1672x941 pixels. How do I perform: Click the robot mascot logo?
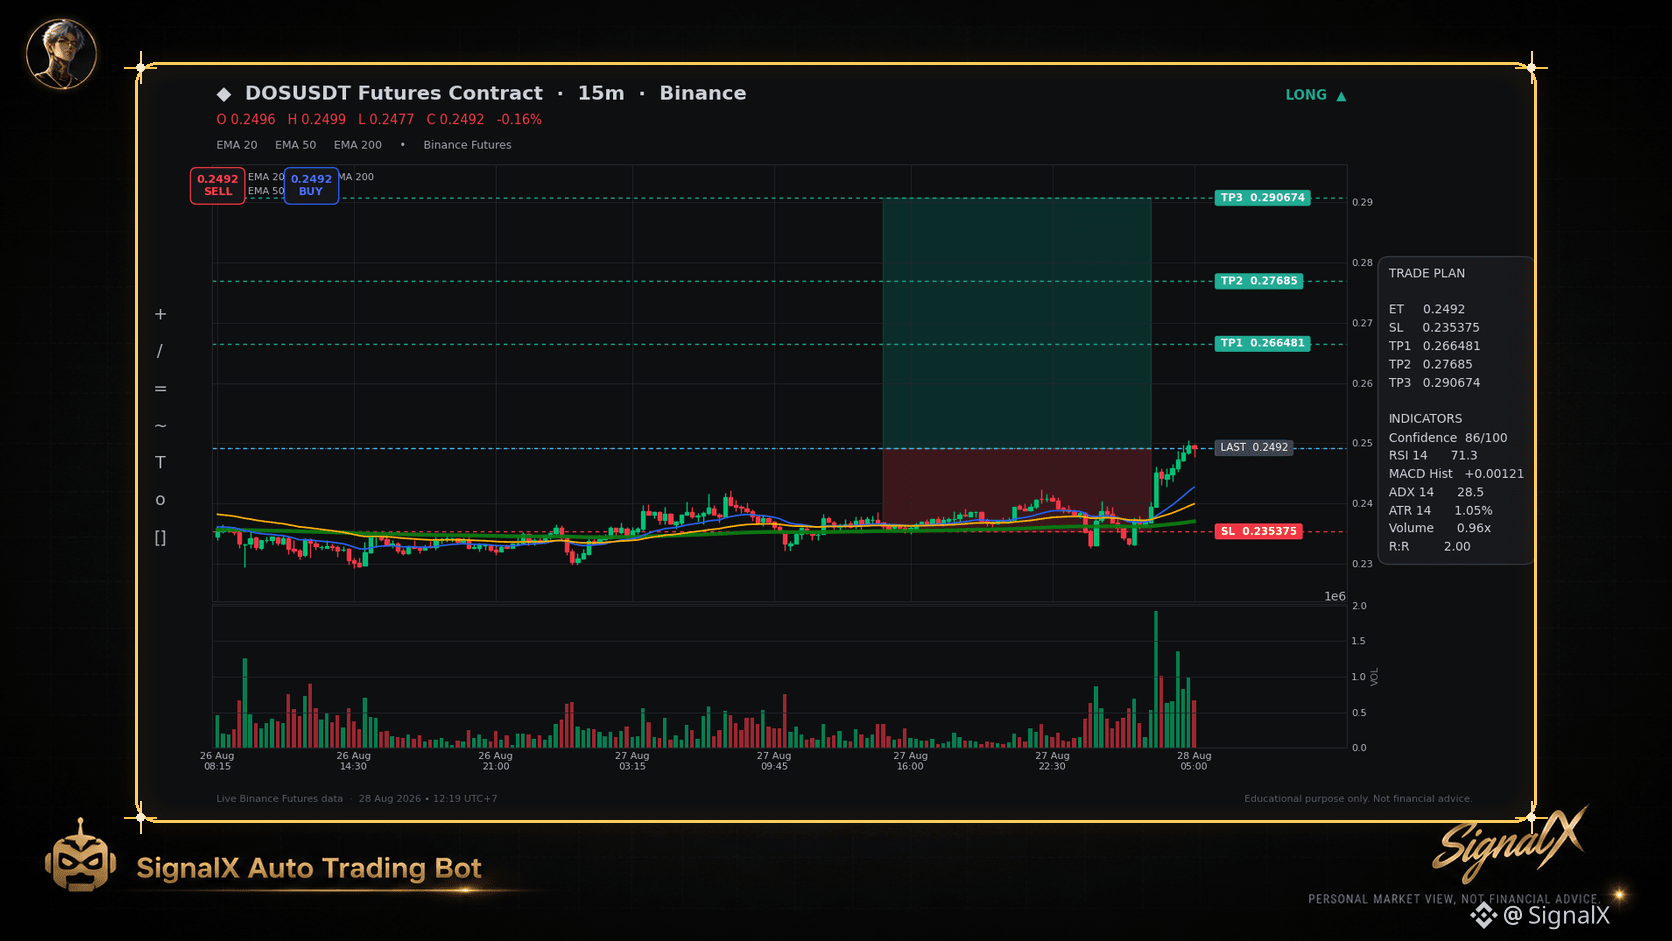coord(80,856)
